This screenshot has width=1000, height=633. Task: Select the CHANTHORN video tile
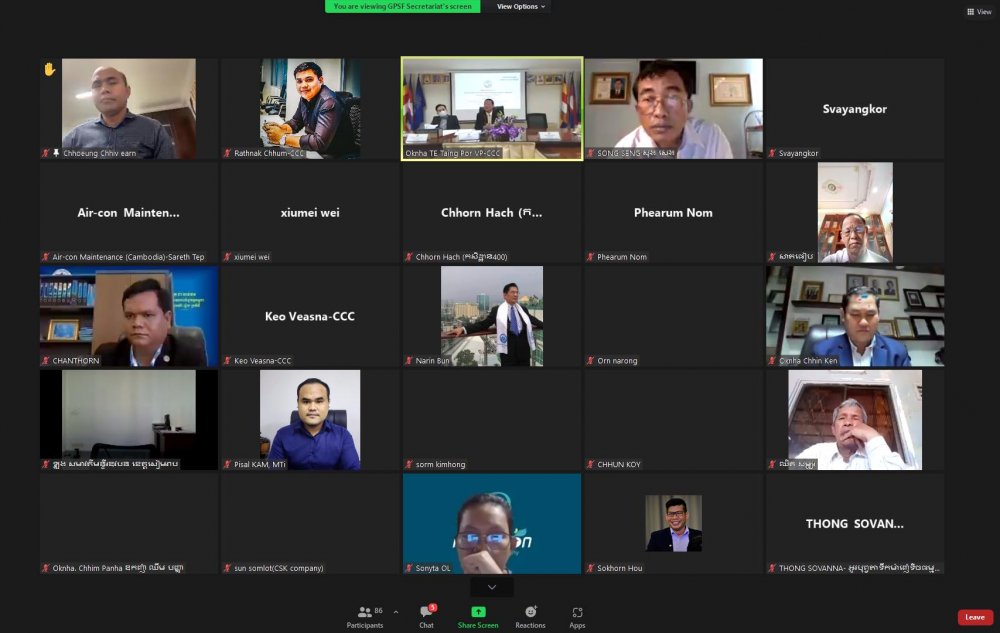[129, 315]
